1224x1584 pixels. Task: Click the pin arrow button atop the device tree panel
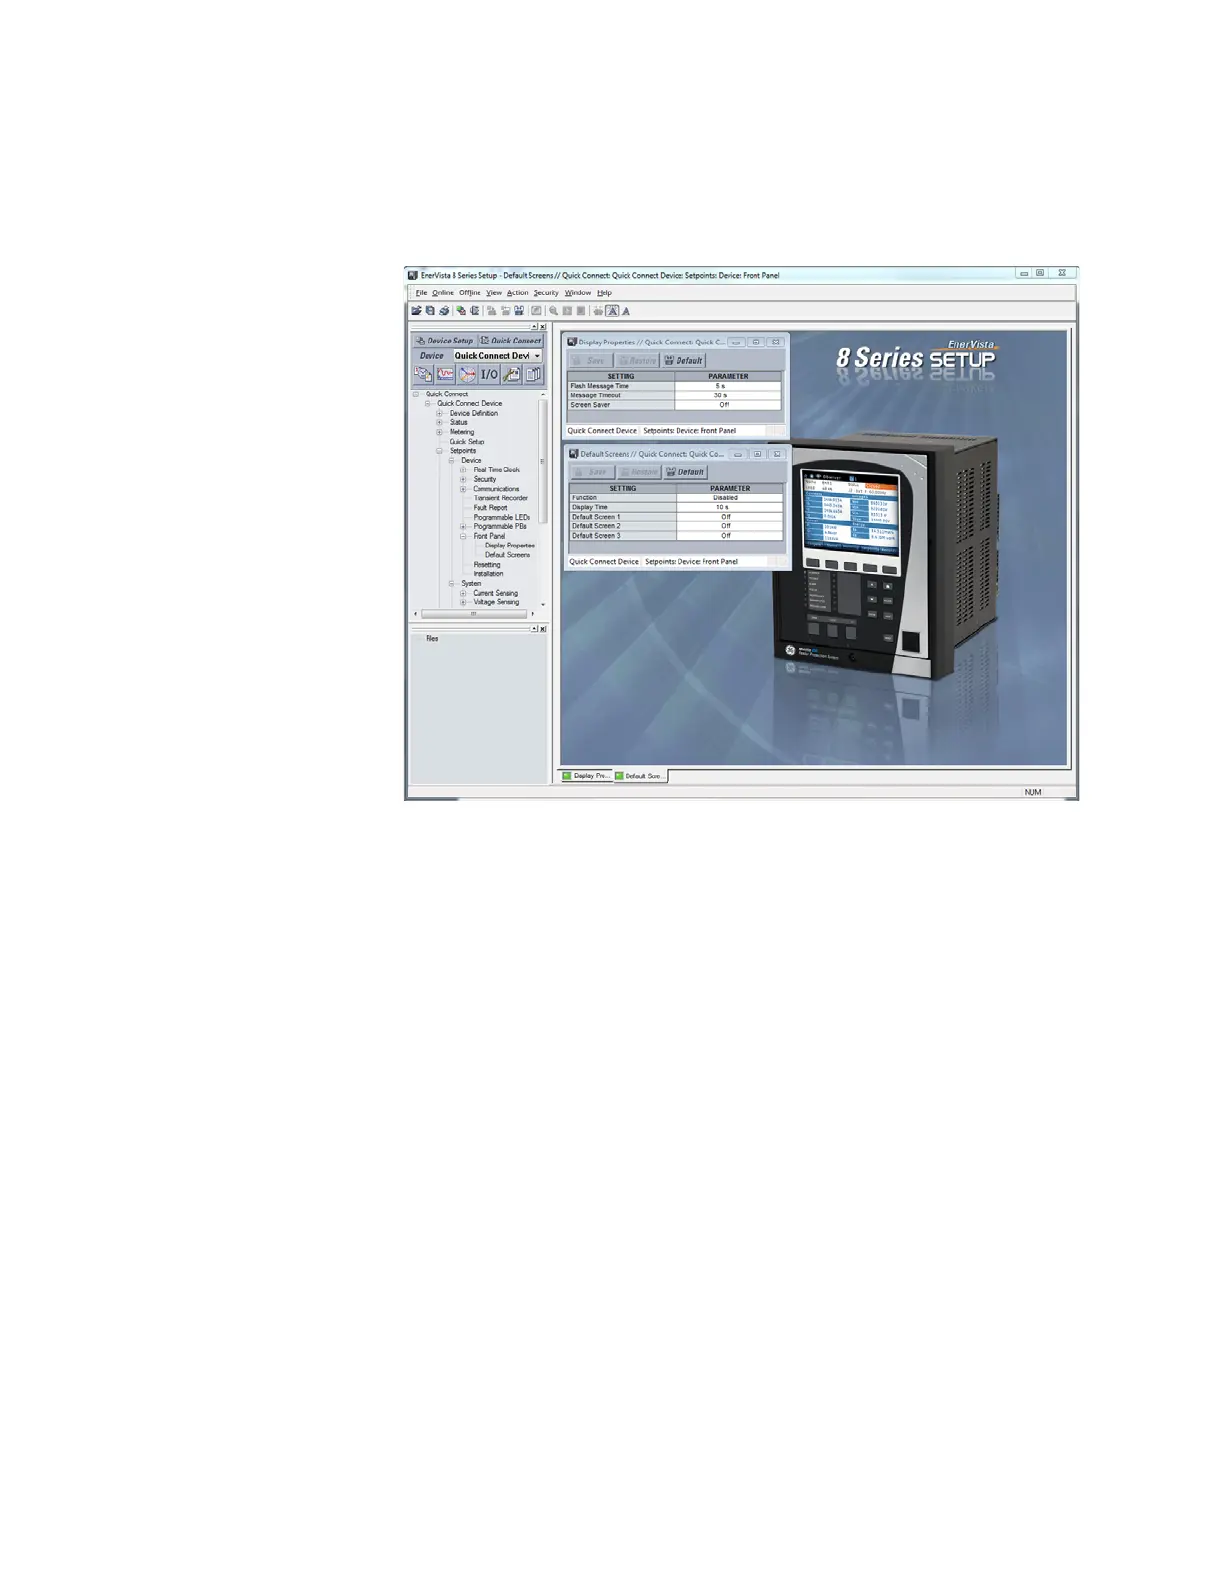(535, 327)
